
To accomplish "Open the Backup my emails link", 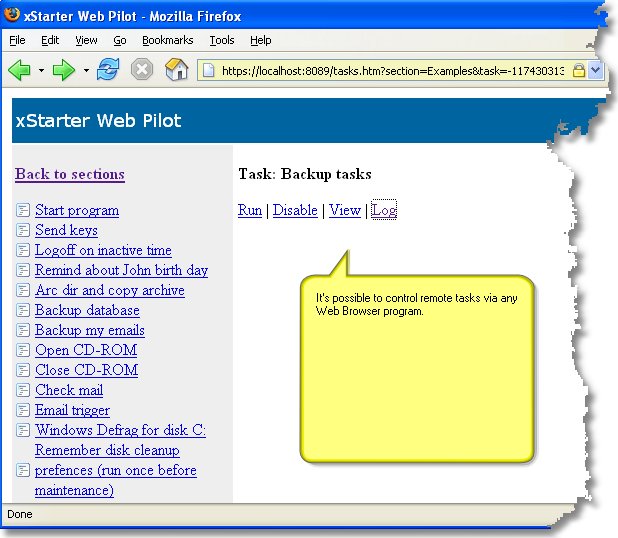I will pos(90,330).
